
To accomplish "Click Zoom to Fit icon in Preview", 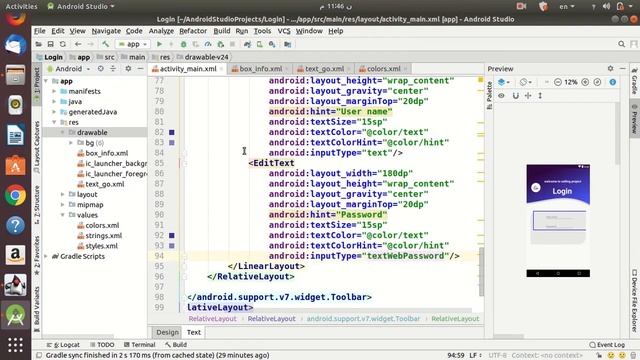I will [x=597, y=82].
